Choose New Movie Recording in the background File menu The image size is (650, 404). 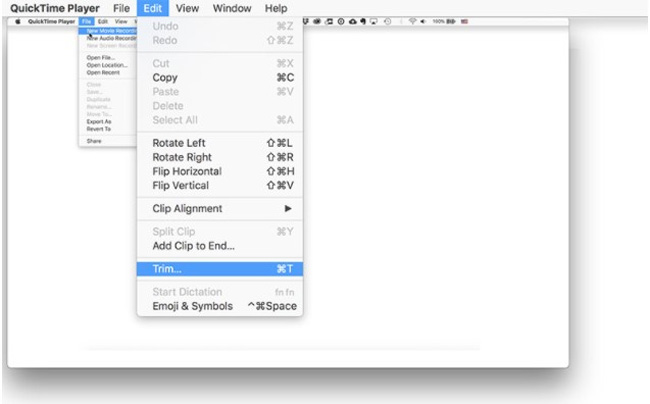[108, 31]
